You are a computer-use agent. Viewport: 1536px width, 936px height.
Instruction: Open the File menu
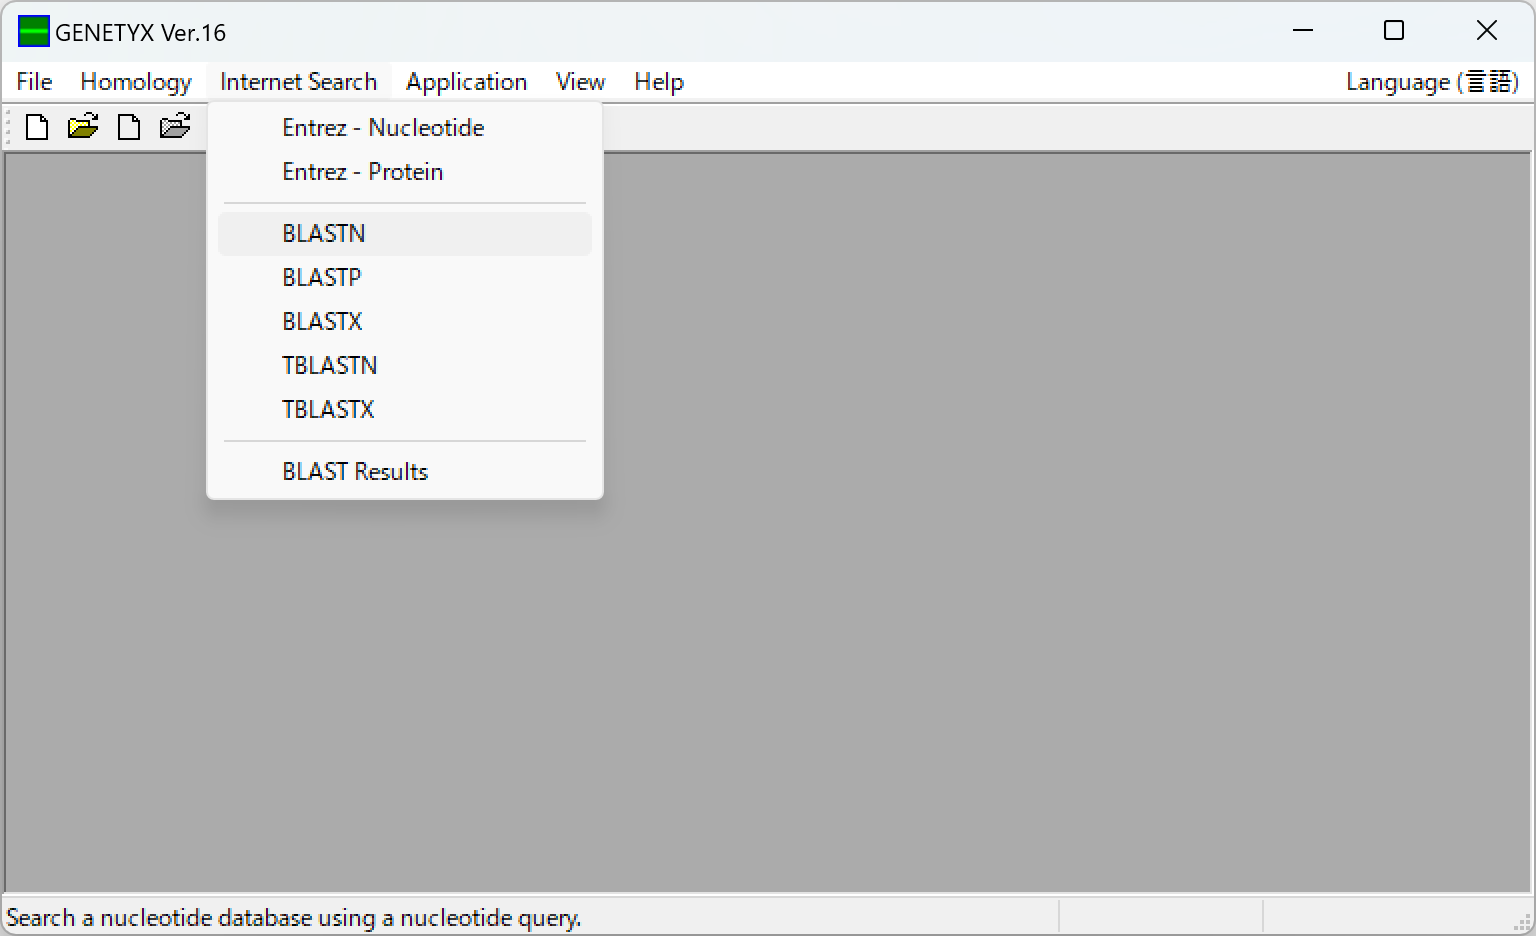coord(34,82)
